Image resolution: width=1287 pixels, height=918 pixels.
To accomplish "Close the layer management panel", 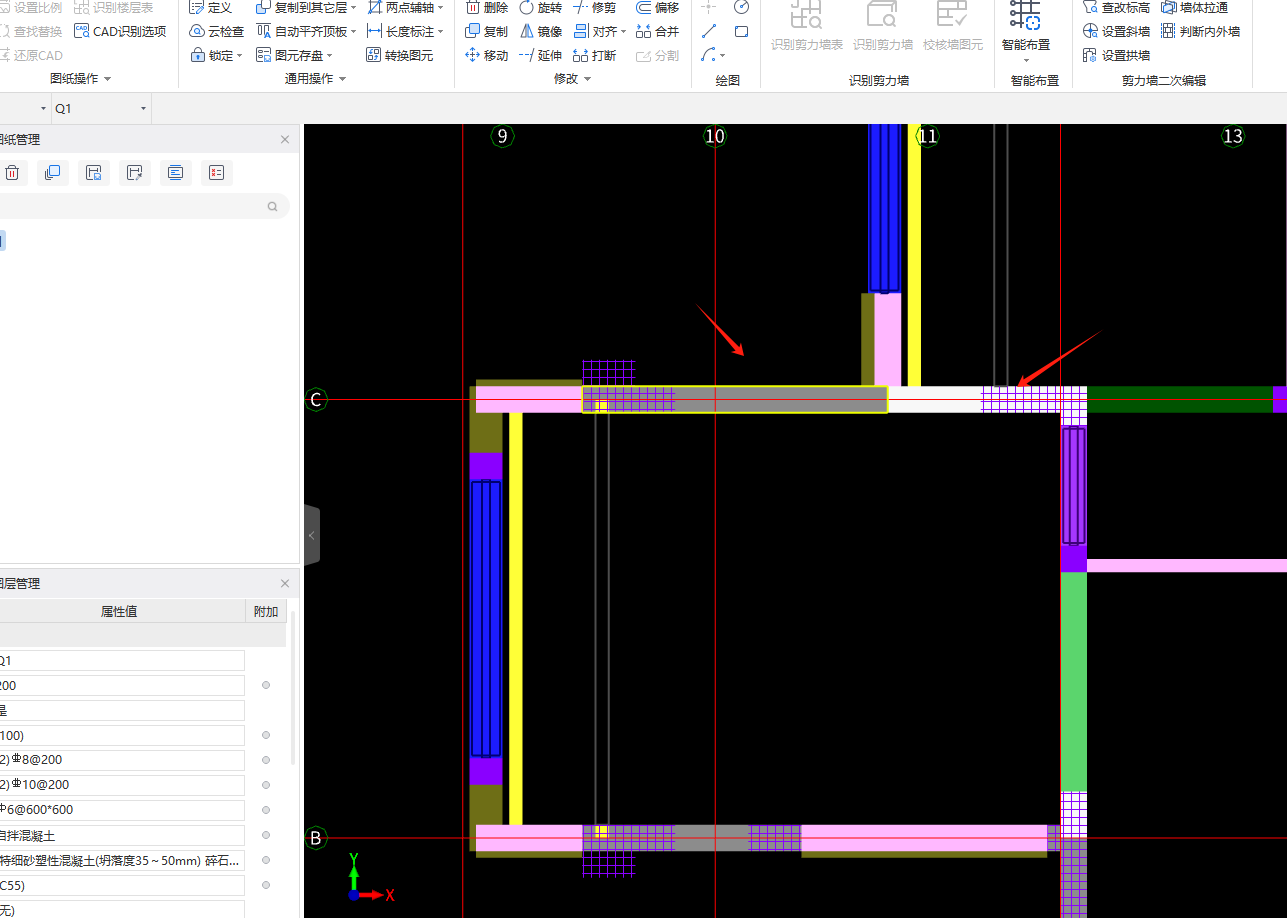I will (285, 583).
